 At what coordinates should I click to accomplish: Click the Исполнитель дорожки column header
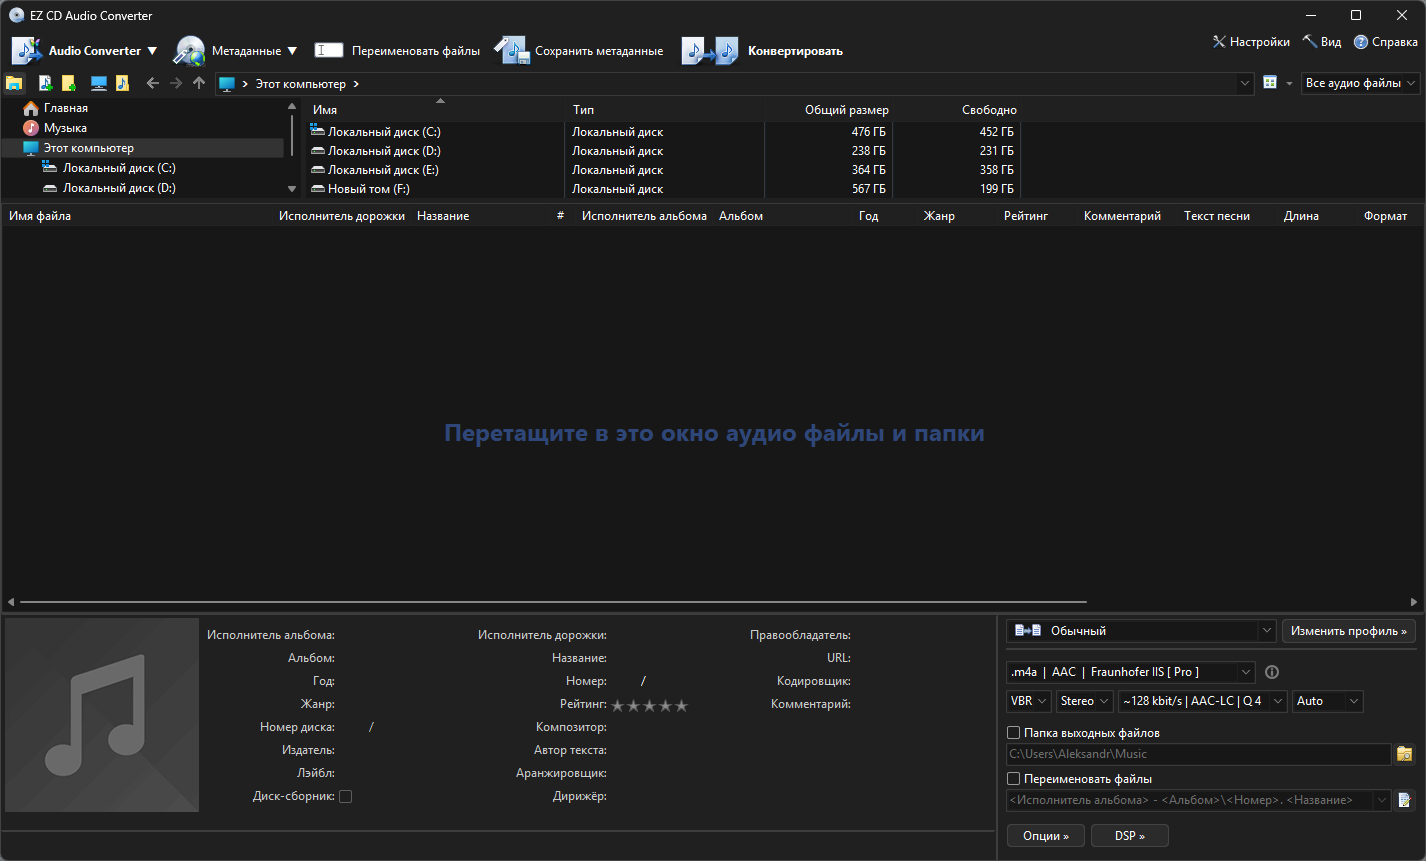pyautogui.click(x=342, y=216)
